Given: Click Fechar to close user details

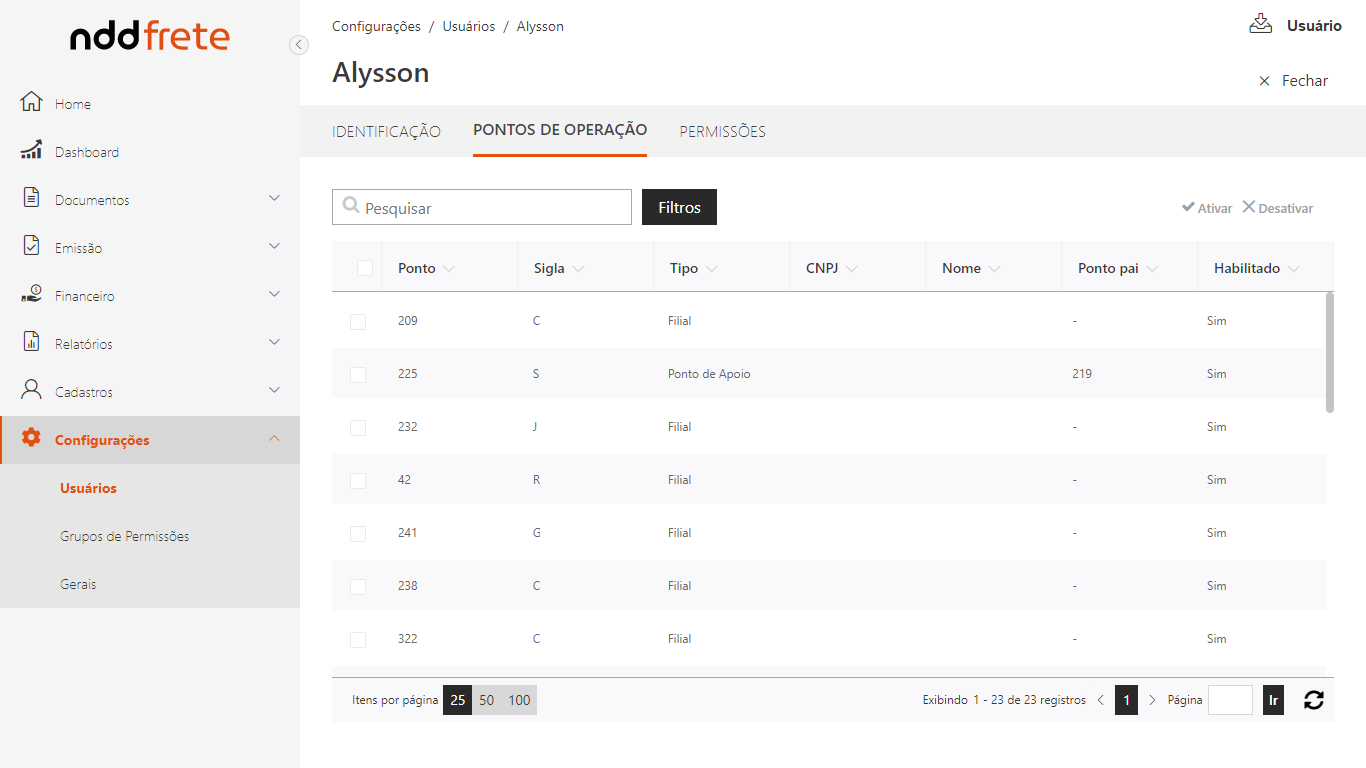Looking at the screenshot, I should pyautogui.click(x=1293, y=81).
